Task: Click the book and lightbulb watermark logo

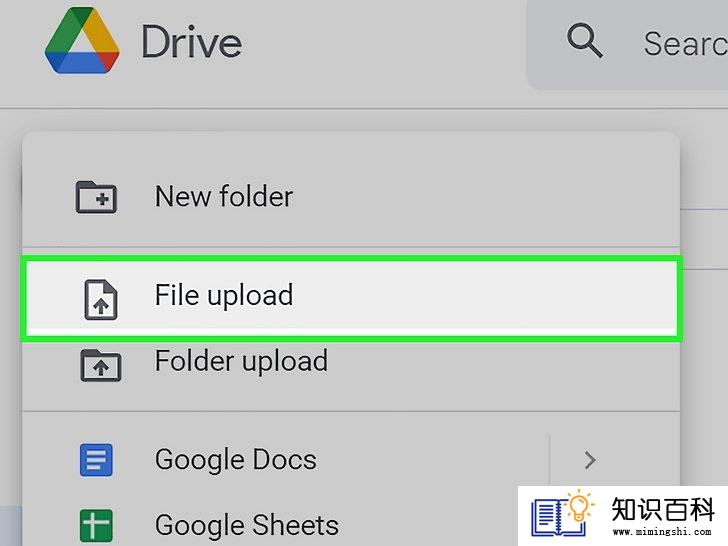Action: coord(562,516)
